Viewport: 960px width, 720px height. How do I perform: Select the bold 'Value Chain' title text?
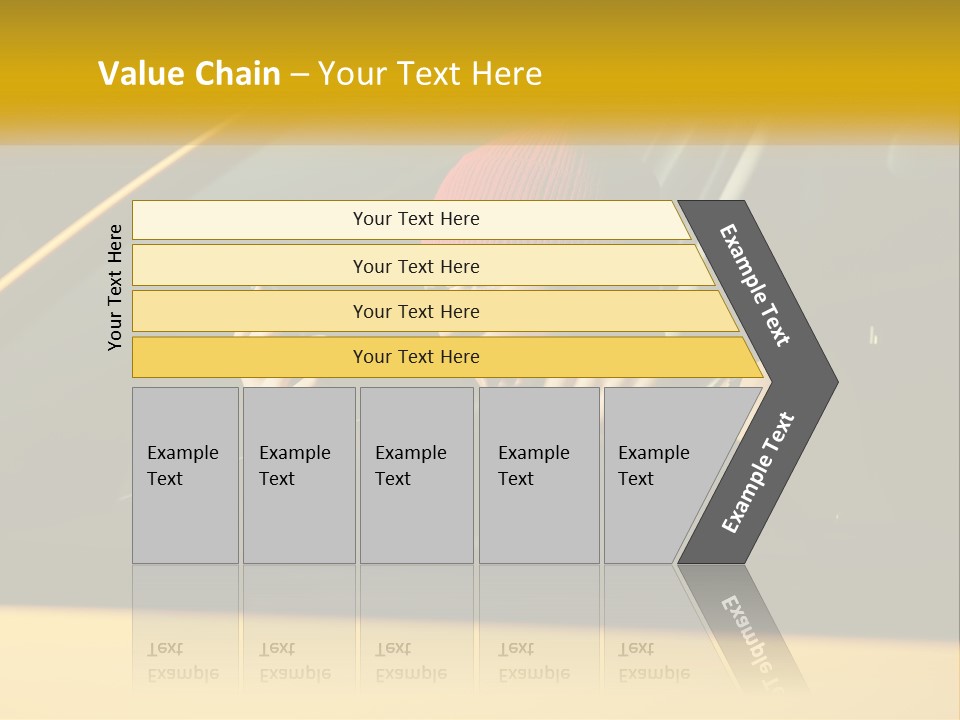[189, 73]
